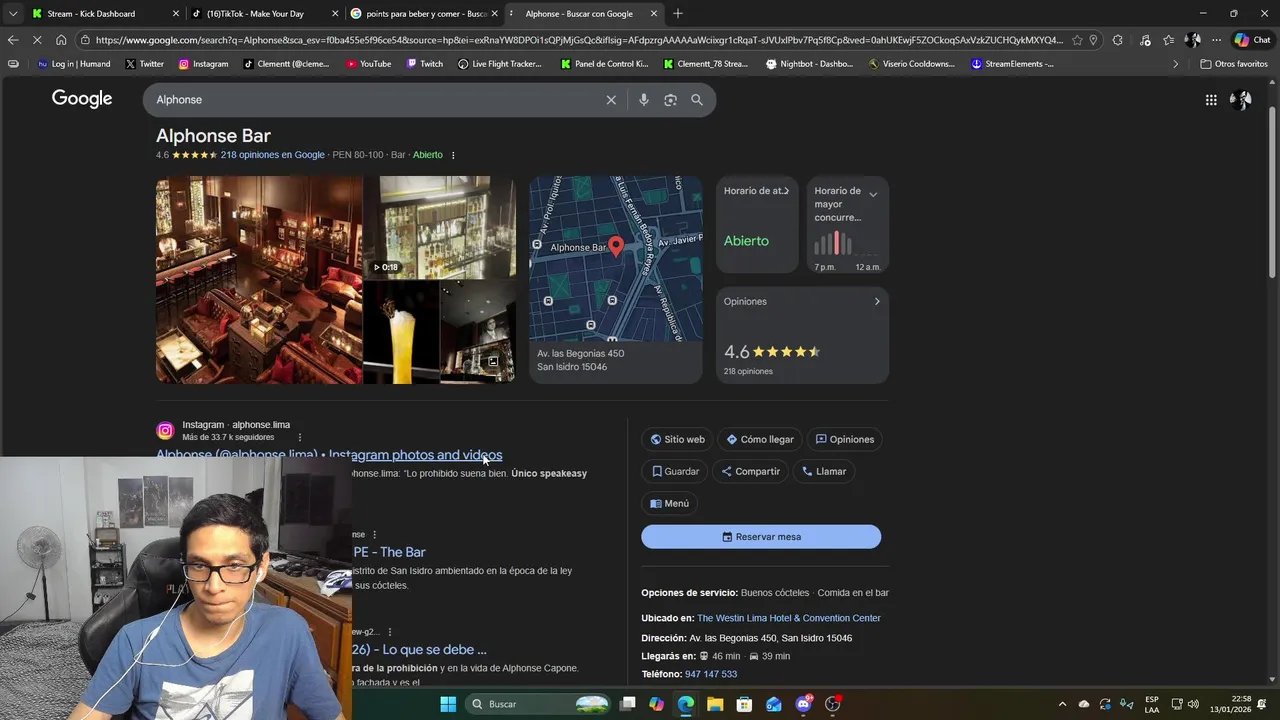Click the browser address bar URL
The image size is (1280, 720).
click(x=578, y=40)
